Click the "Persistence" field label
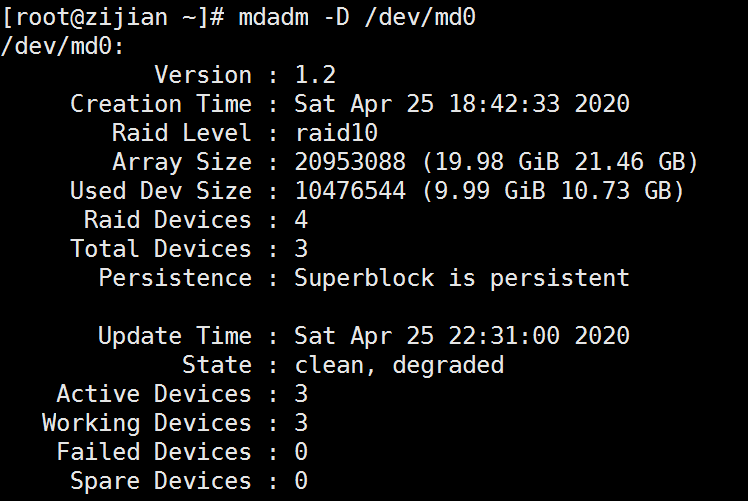The width and height of the screenshot is (748, 501). (x=175, y=278)
